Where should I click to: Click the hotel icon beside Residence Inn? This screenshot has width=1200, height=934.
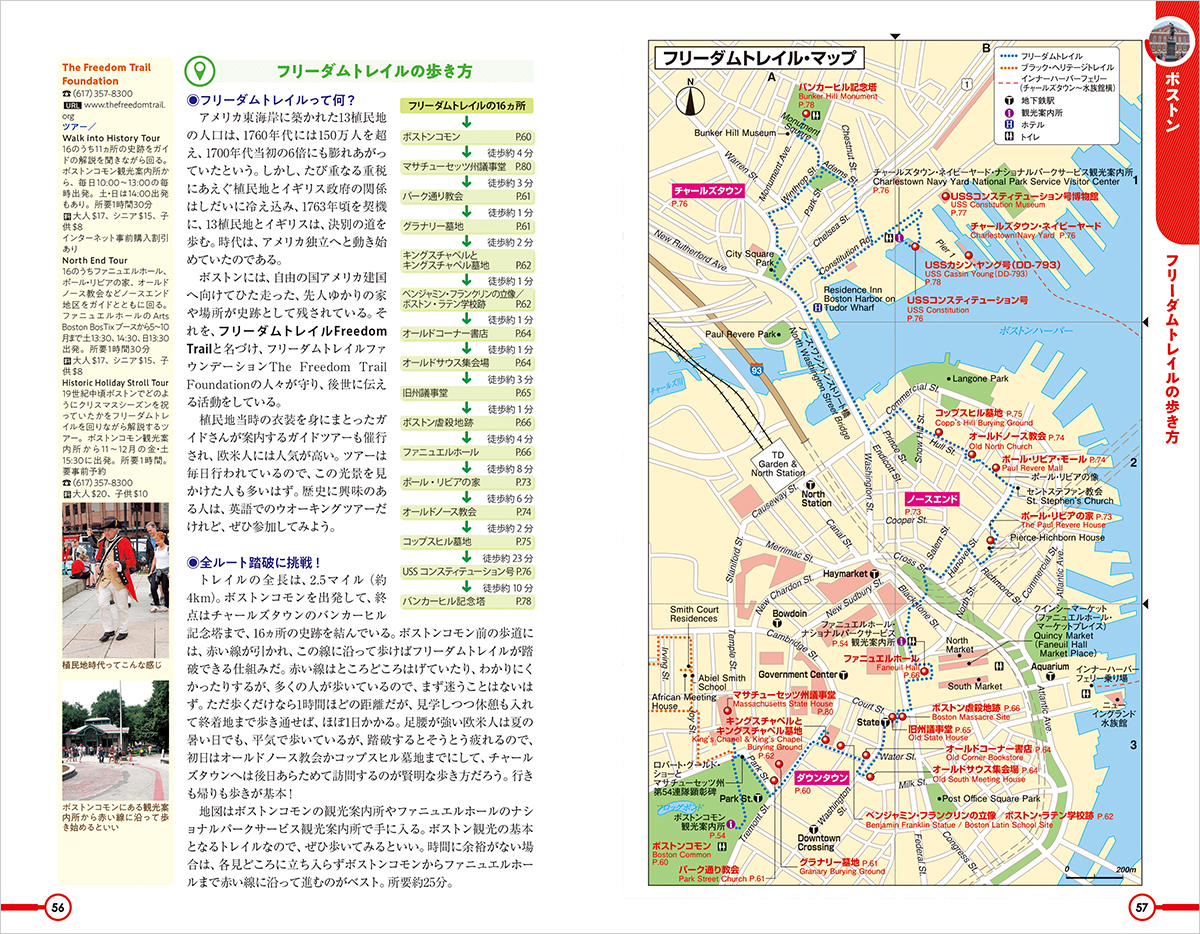tap(818, 309)
